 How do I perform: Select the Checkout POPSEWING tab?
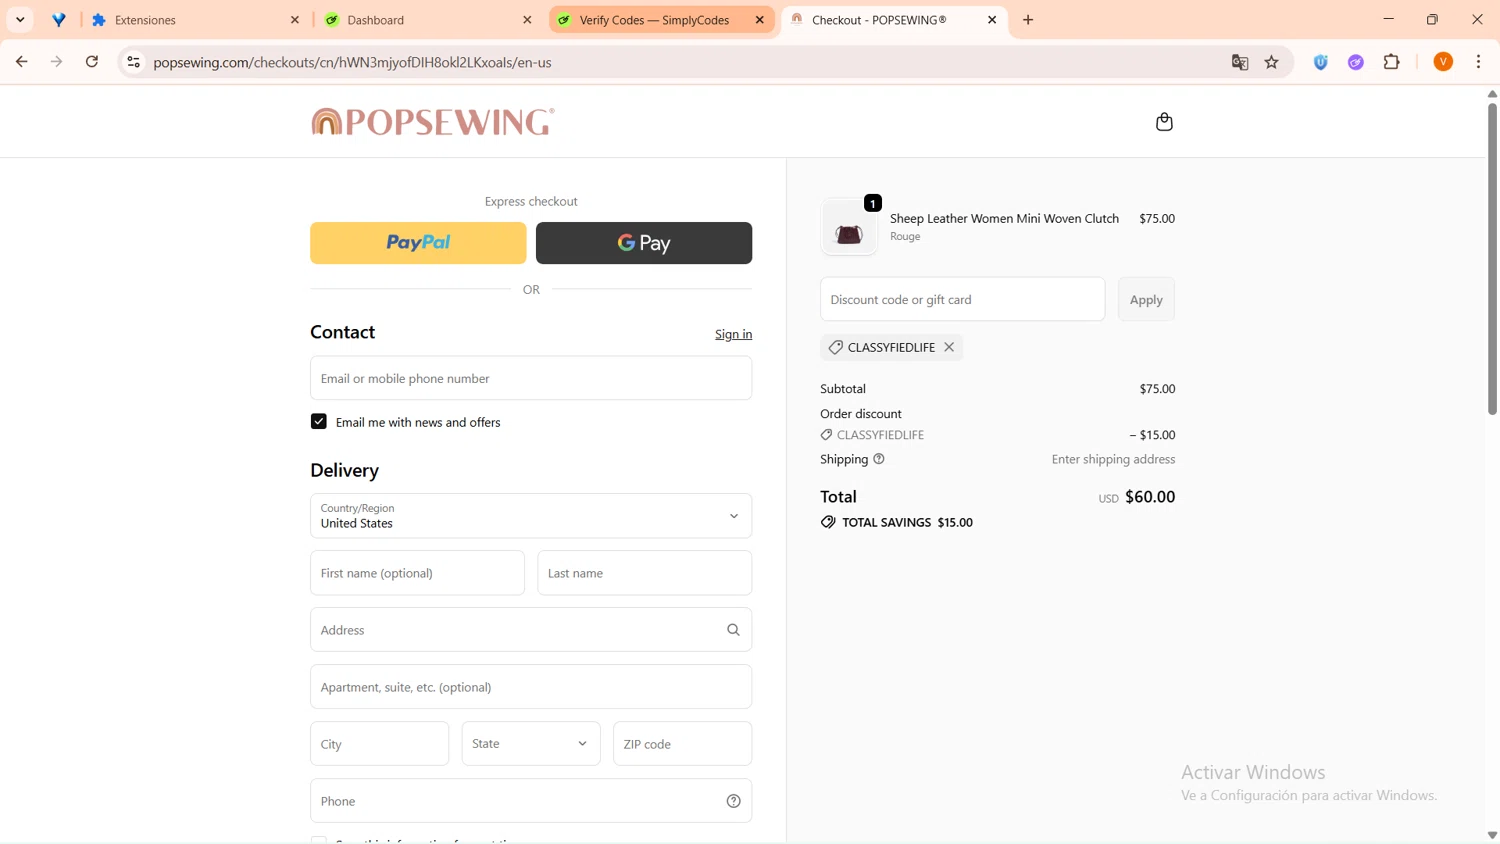(x=894, y=20)
